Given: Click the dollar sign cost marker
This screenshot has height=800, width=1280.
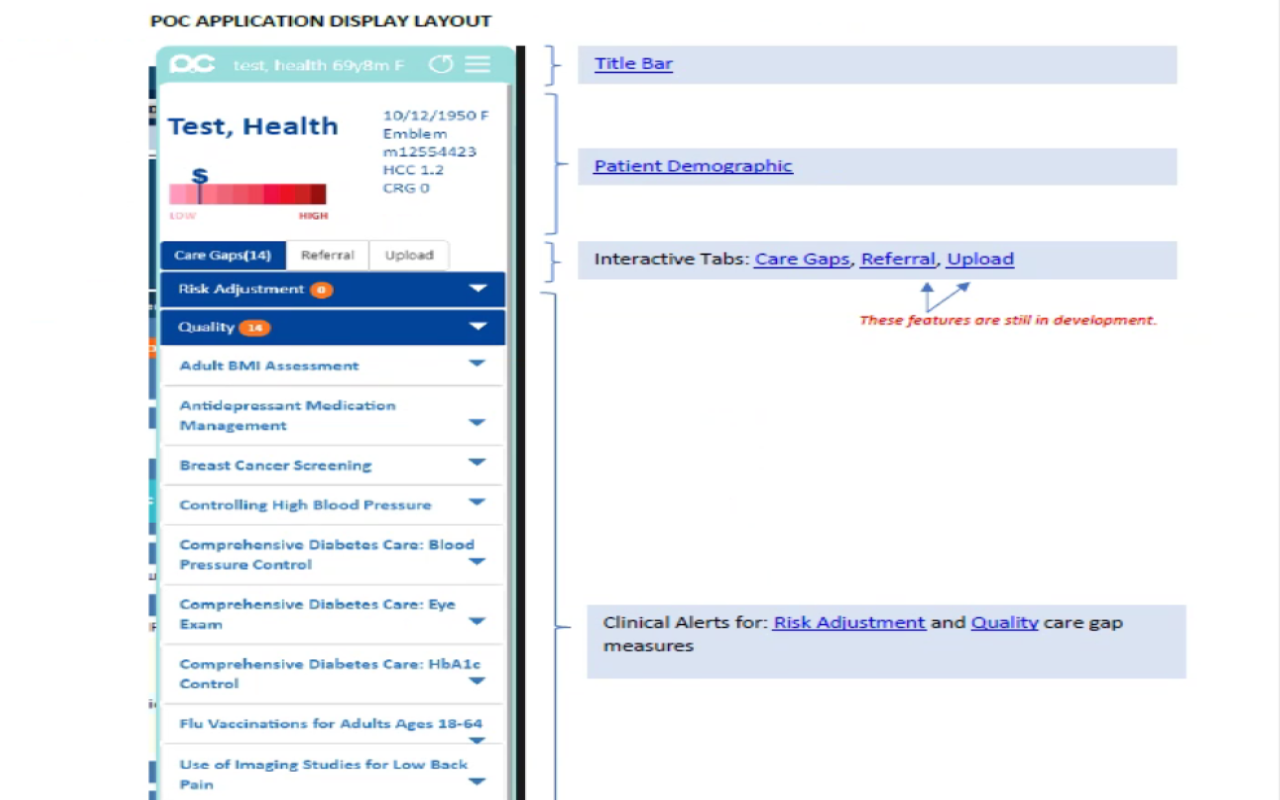Looking at the screenshot, I should pos(200,177).
